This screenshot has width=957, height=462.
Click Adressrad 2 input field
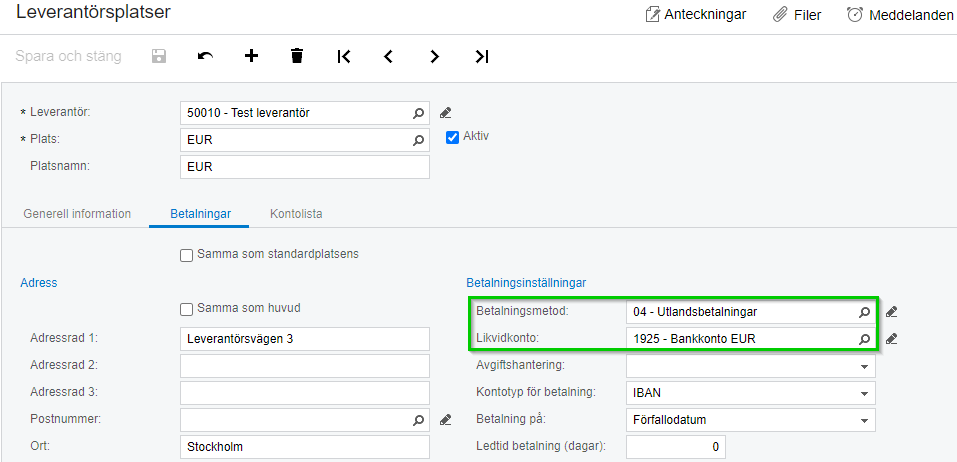[x=305, y=366]
